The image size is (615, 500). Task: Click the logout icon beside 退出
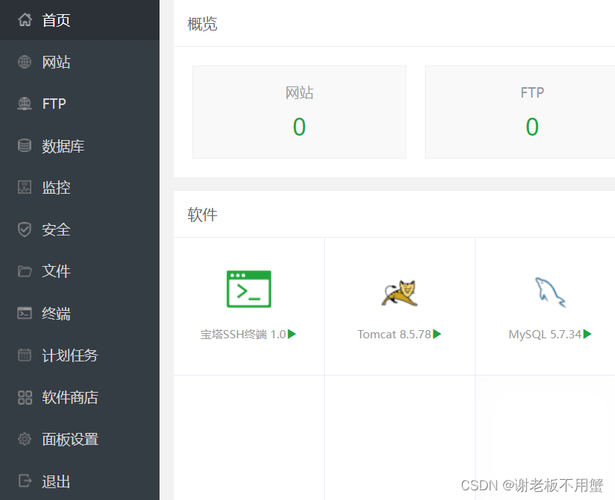click(x=25, y=482)
